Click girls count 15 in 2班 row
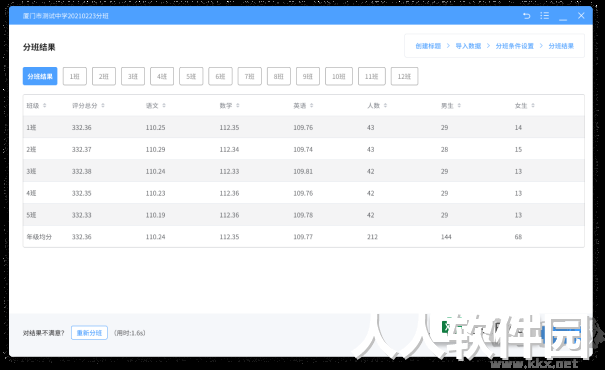 tap(518, 149)
